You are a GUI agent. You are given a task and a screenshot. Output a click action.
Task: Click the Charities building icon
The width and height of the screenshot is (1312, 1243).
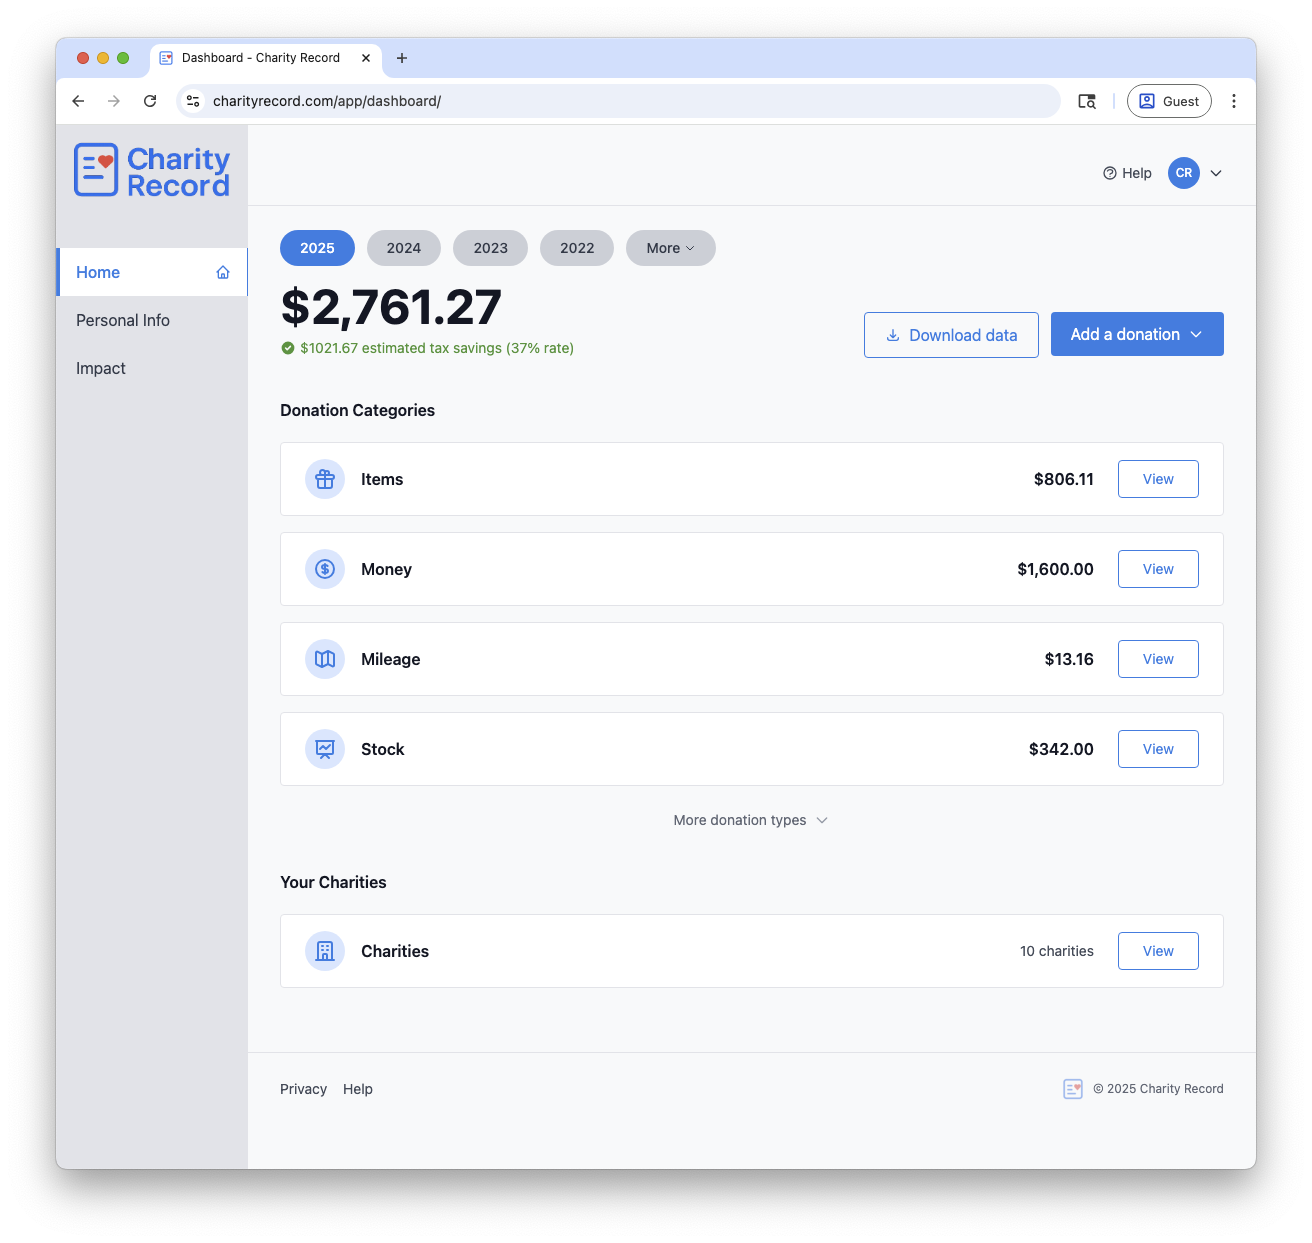point(324,951)
